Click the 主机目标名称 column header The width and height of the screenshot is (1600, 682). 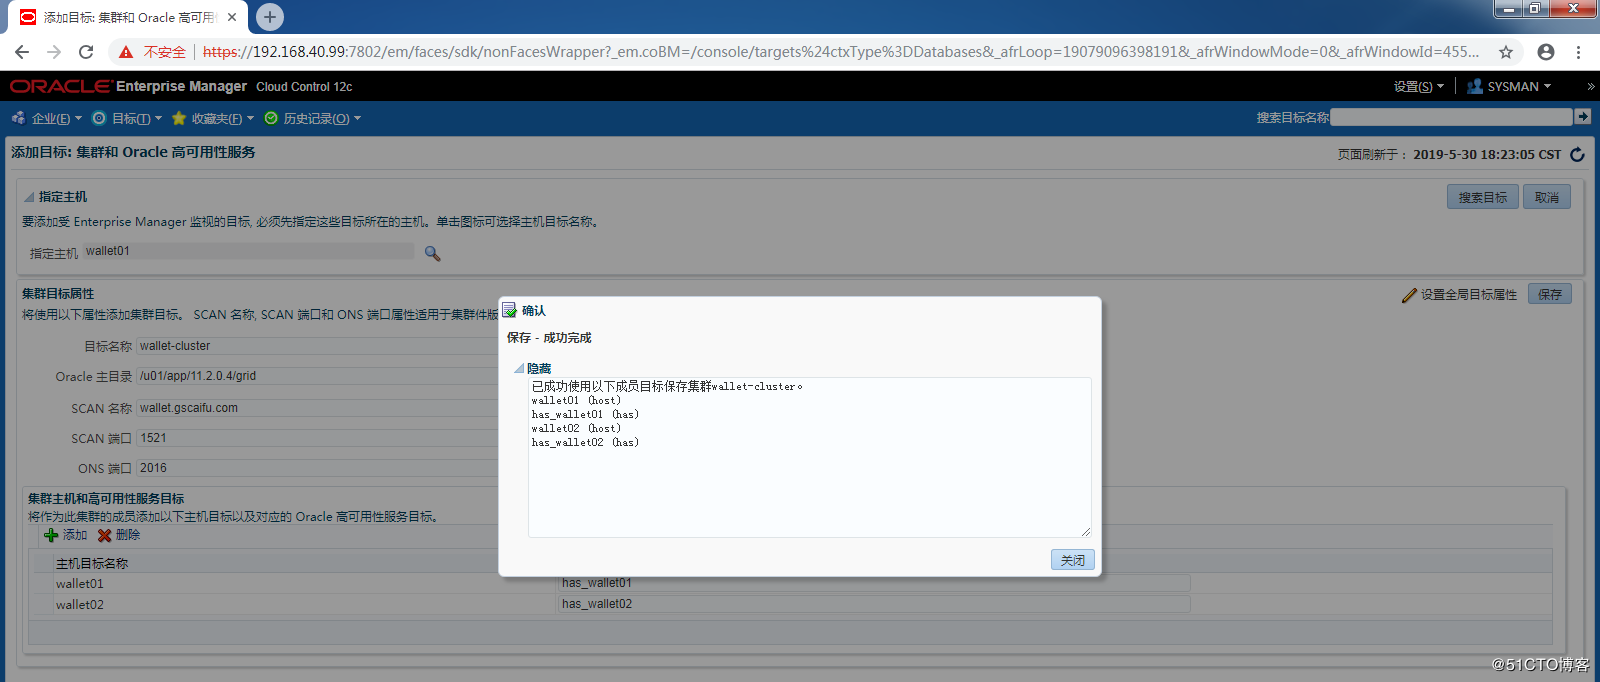click(x=92, y=563)
